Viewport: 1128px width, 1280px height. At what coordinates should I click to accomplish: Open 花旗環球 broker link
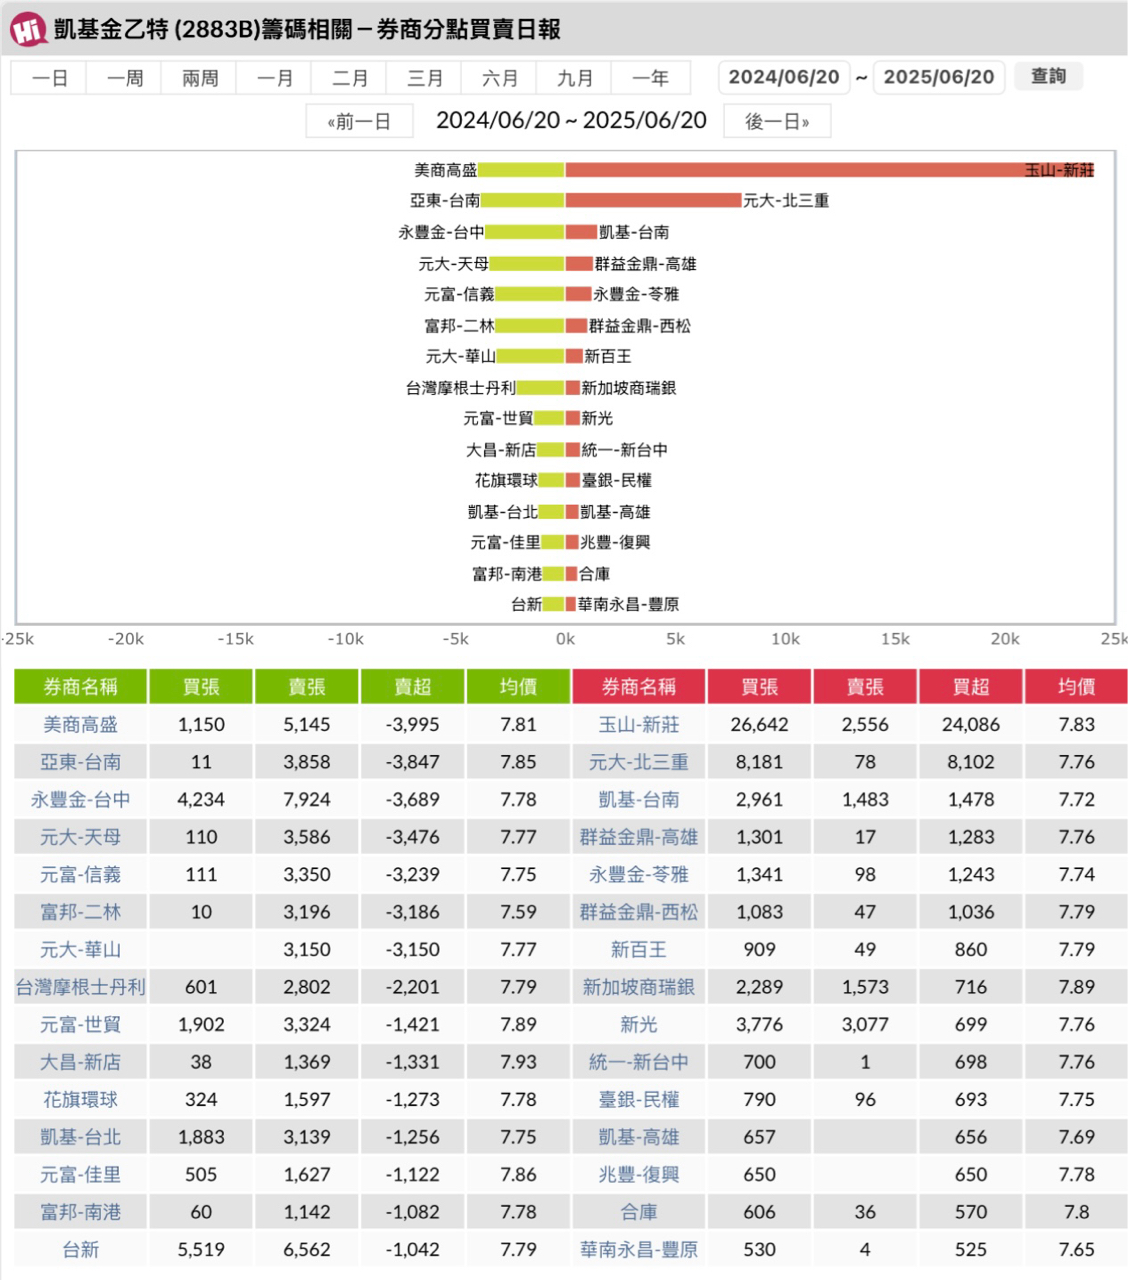80,1100
